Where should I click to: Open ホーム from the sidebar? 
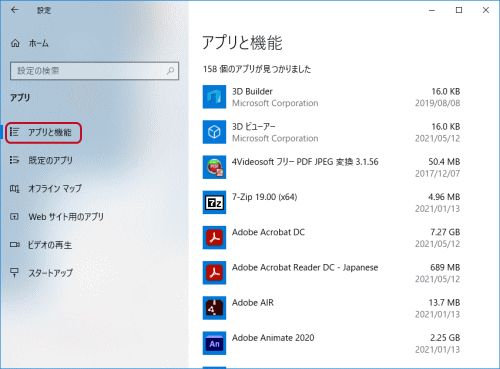39,43
